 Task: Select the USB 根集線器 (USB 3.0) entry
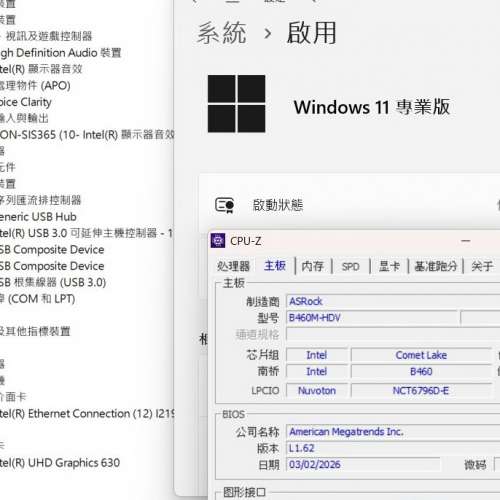(x=53, y=282)
